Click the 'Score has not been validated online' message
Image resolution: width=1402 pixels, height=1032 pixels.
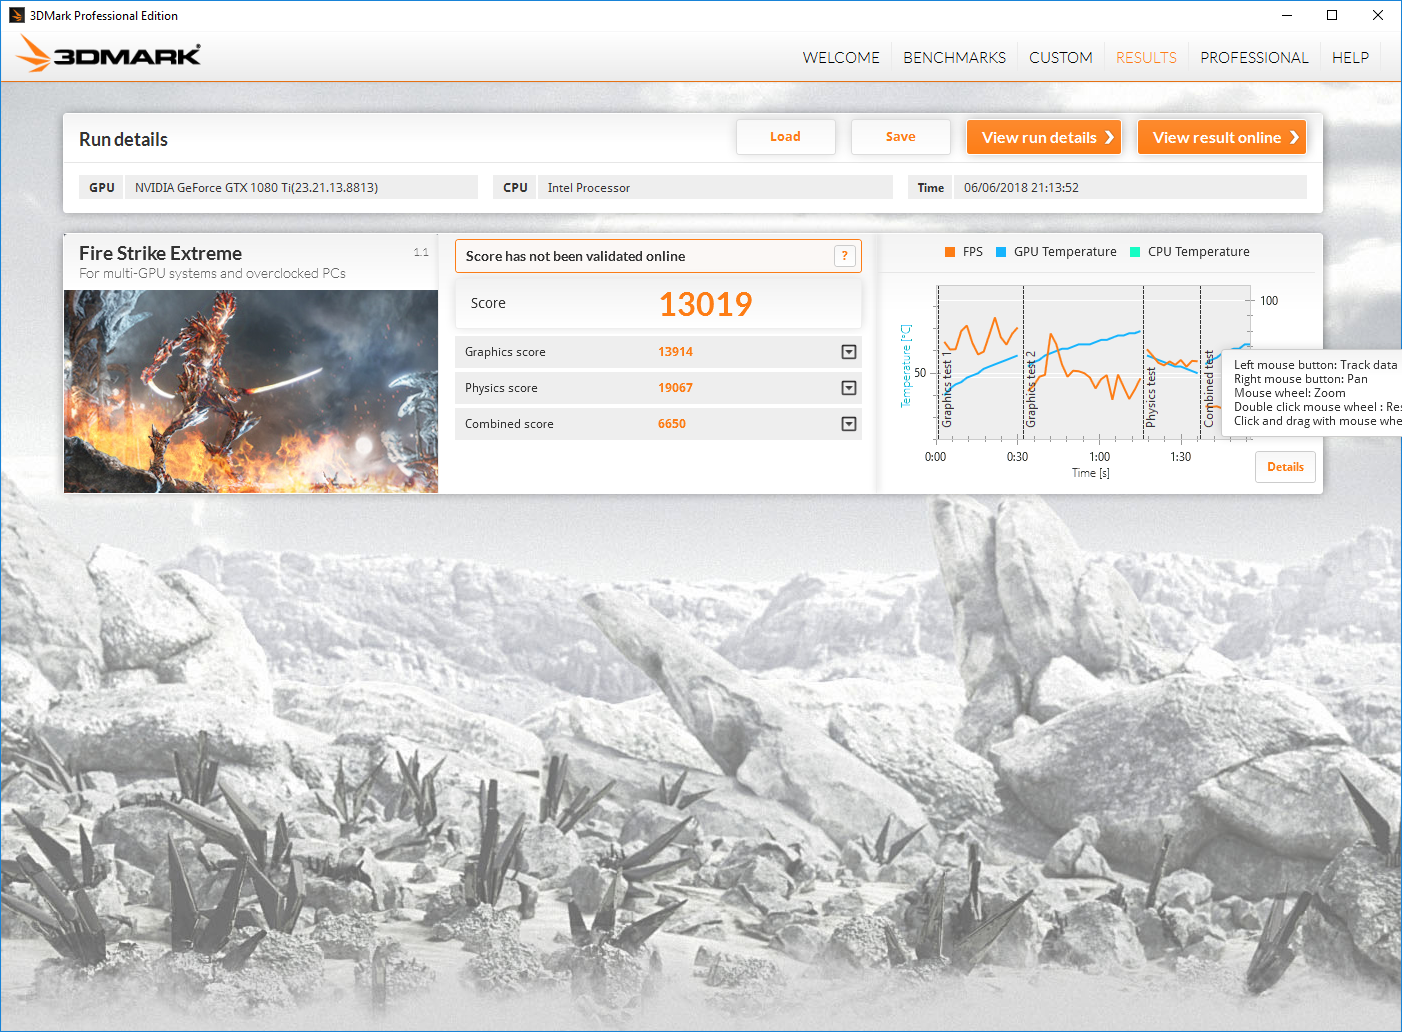[x=575, y=256]
